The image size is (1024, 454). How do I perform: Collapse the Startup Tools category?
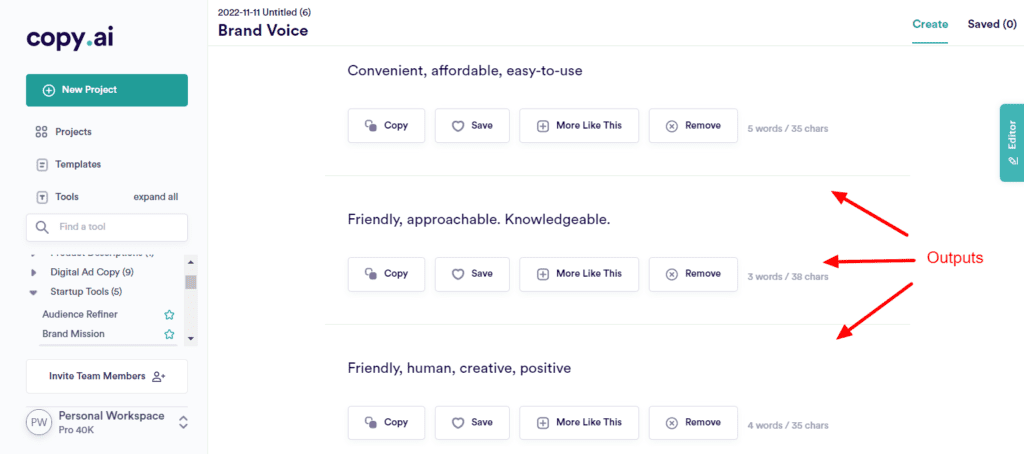(36, 292)
